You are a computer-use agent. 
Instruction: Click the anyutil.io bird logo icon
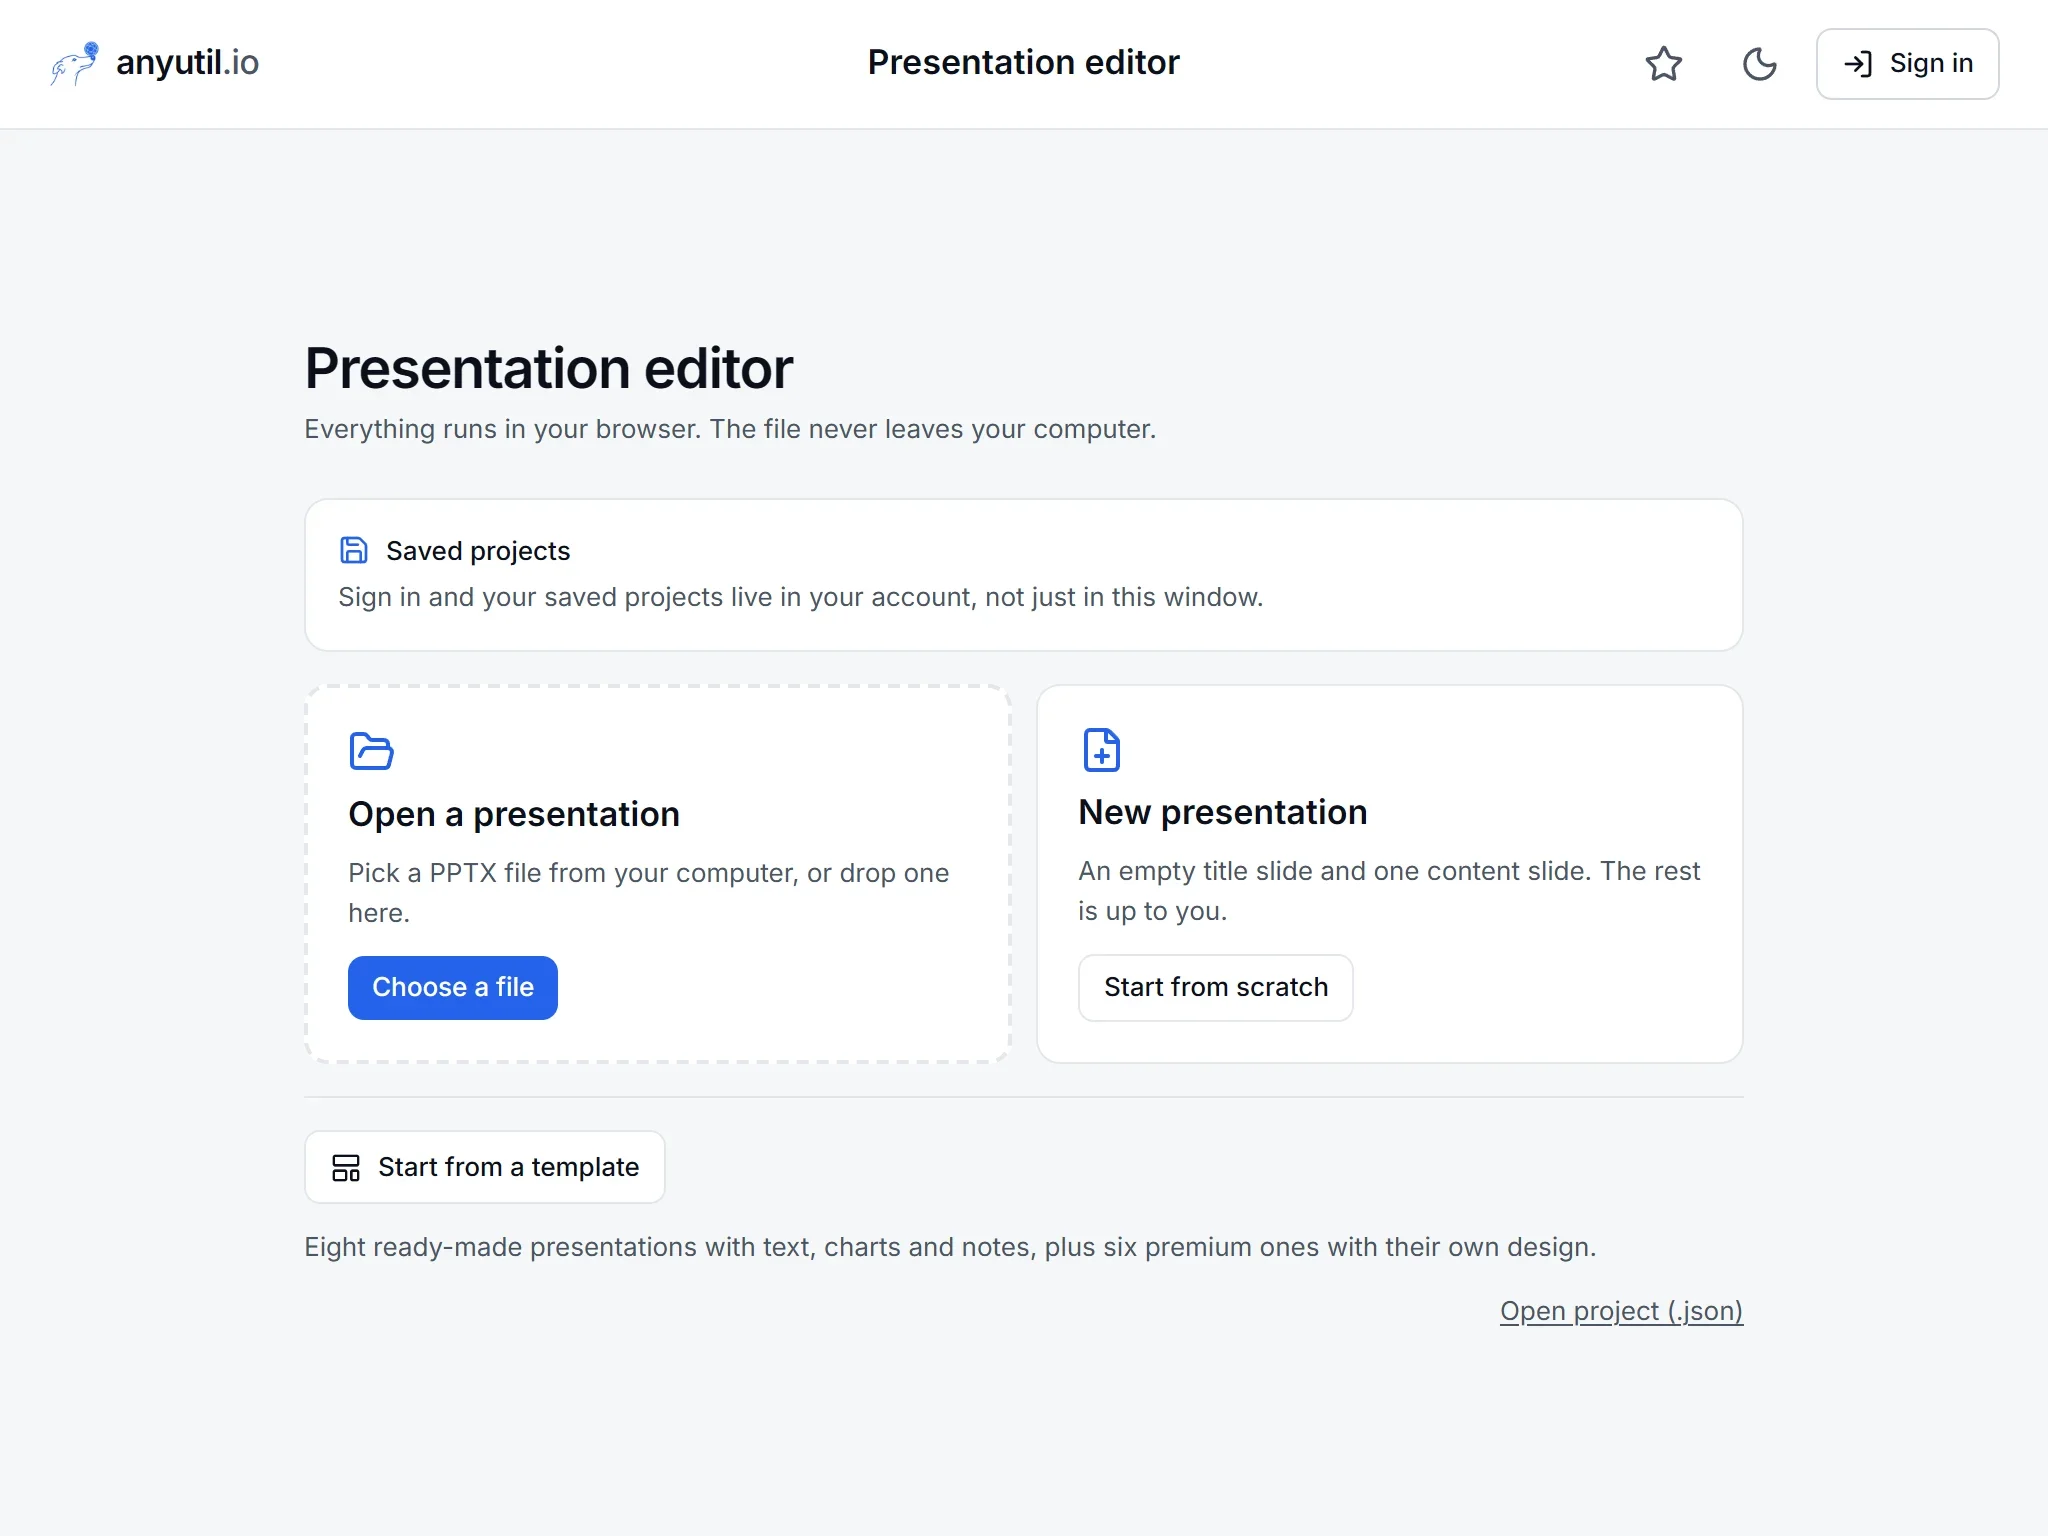pyautogui.click(x=75, y=64)
